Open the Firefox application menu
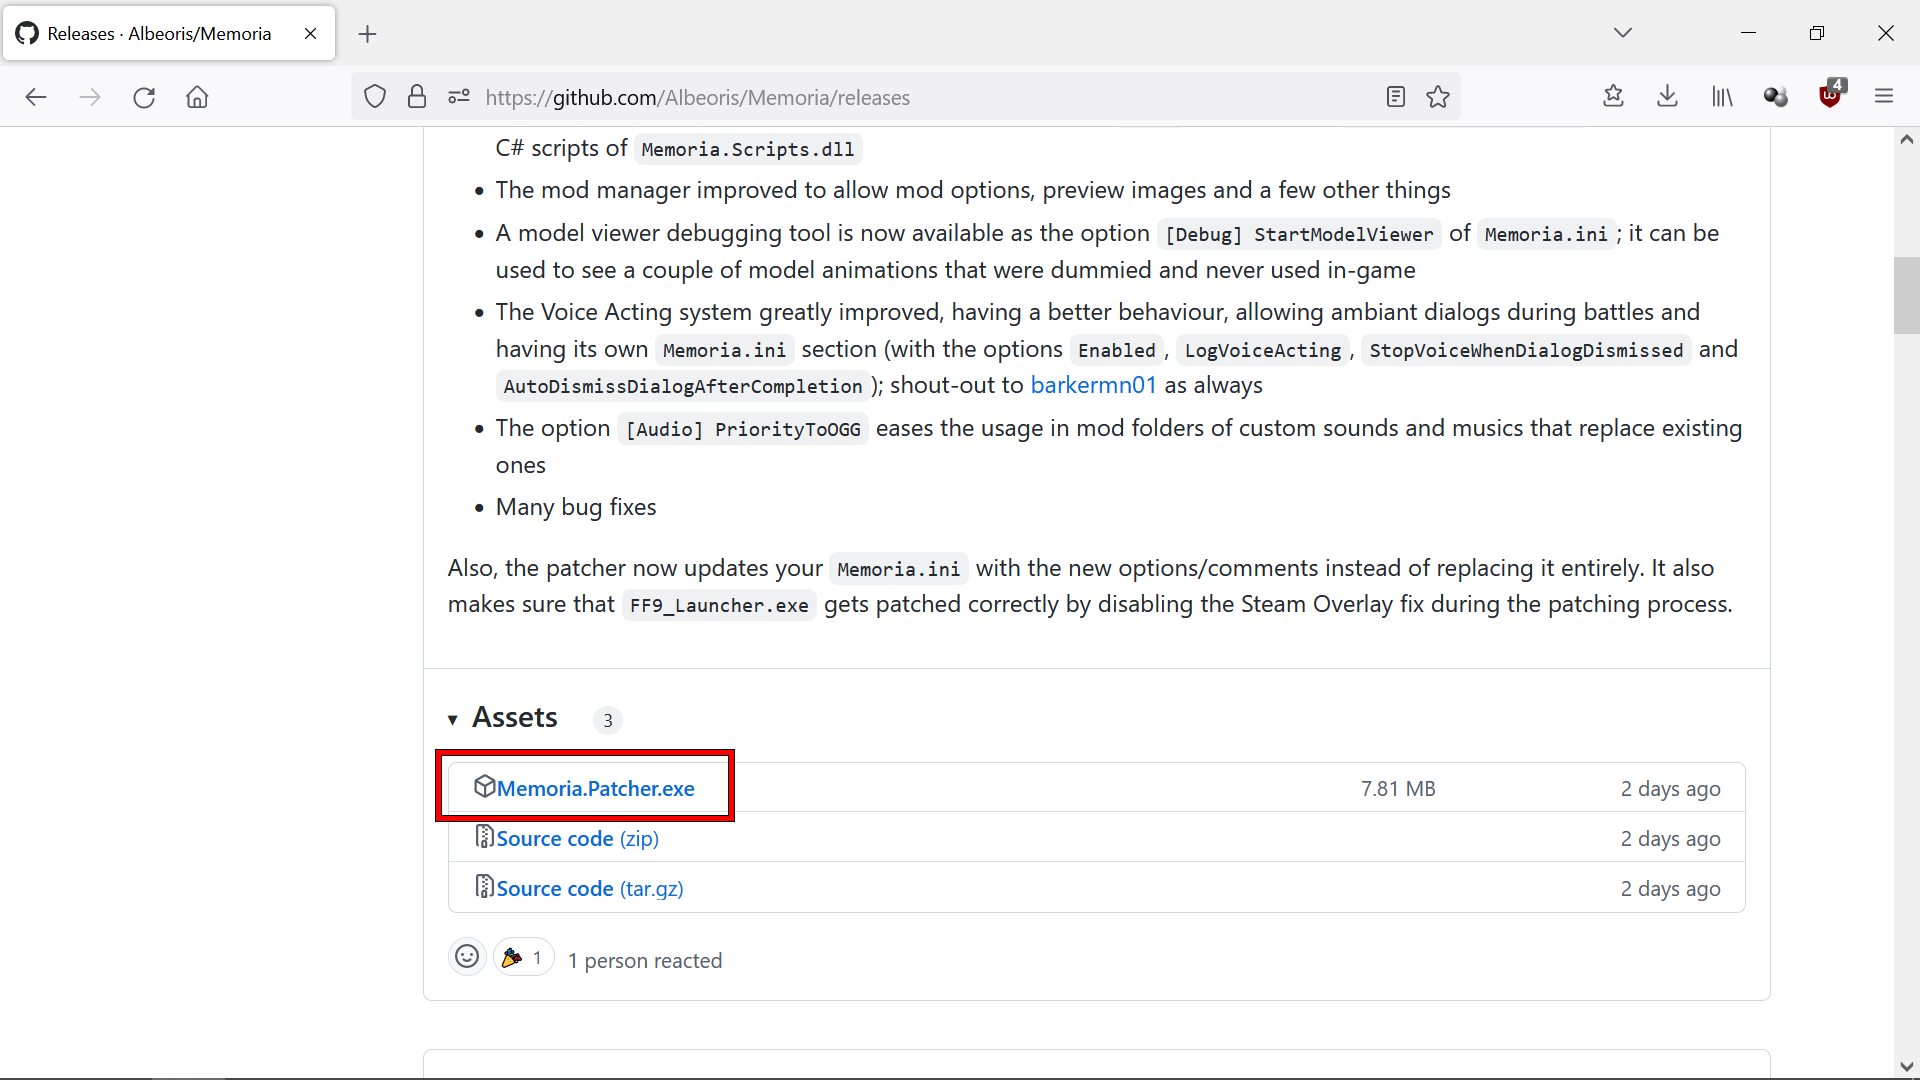This screenshot has height=1080, width=1920. point(1884,97)
